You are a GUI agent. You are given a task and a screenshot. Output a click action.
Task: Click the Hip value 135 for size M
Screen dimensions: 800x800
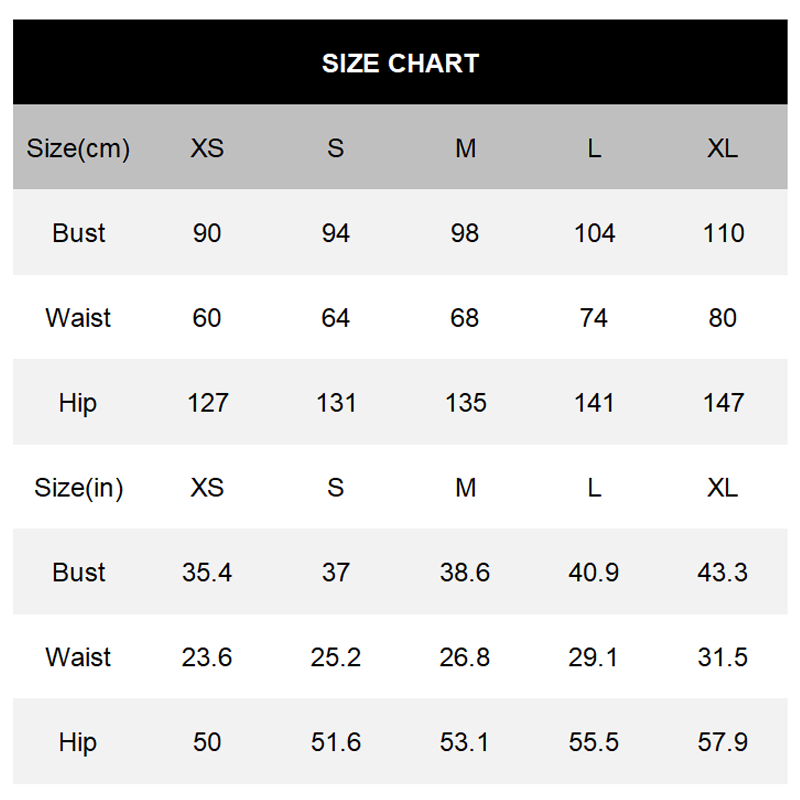coord(466,403)
